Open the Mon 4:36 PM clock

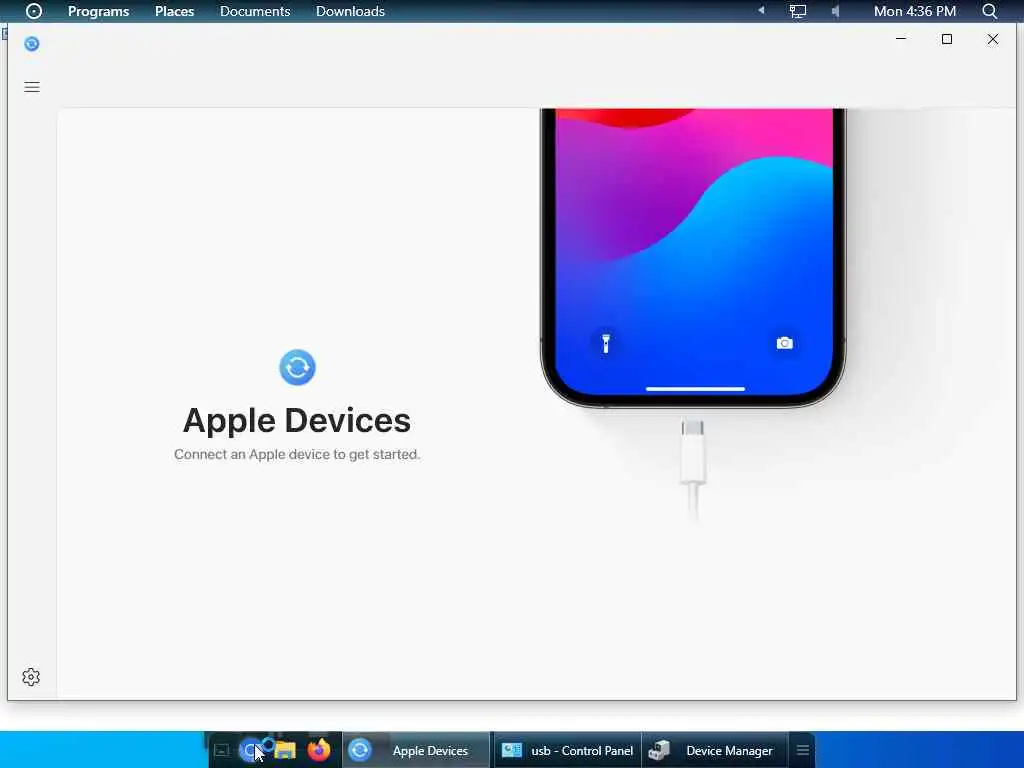tap(914, 11)
